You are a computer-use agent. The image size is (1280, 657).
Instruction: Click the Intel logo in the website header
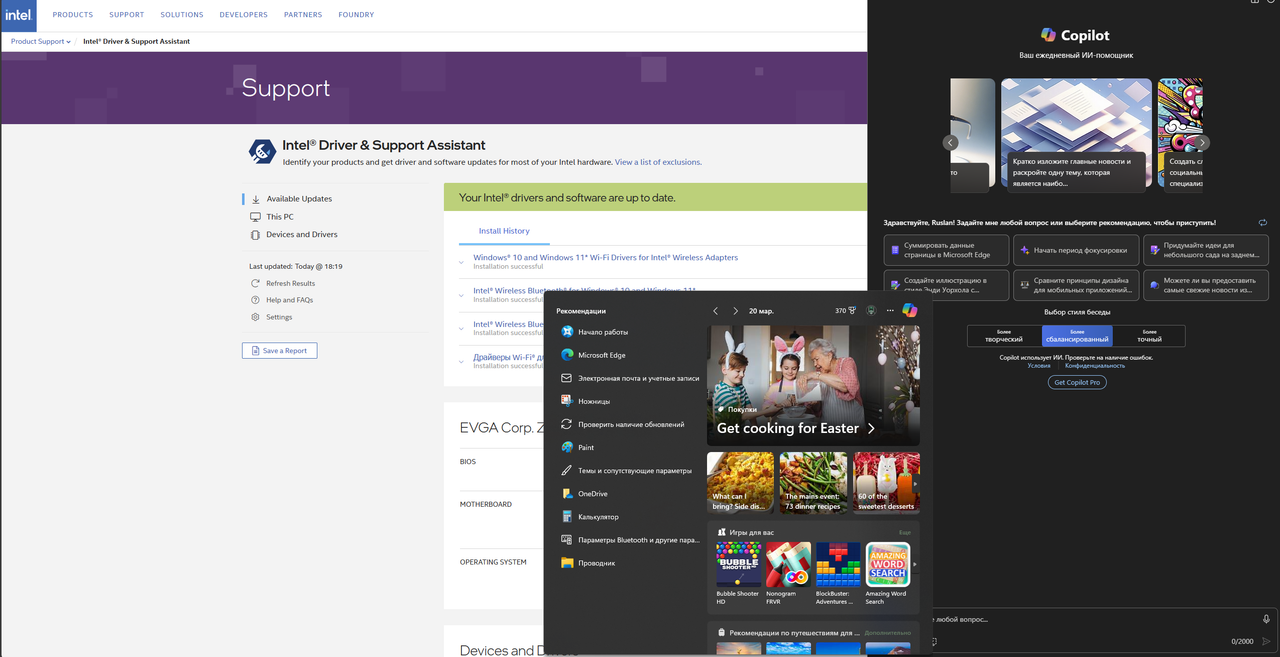19,16
